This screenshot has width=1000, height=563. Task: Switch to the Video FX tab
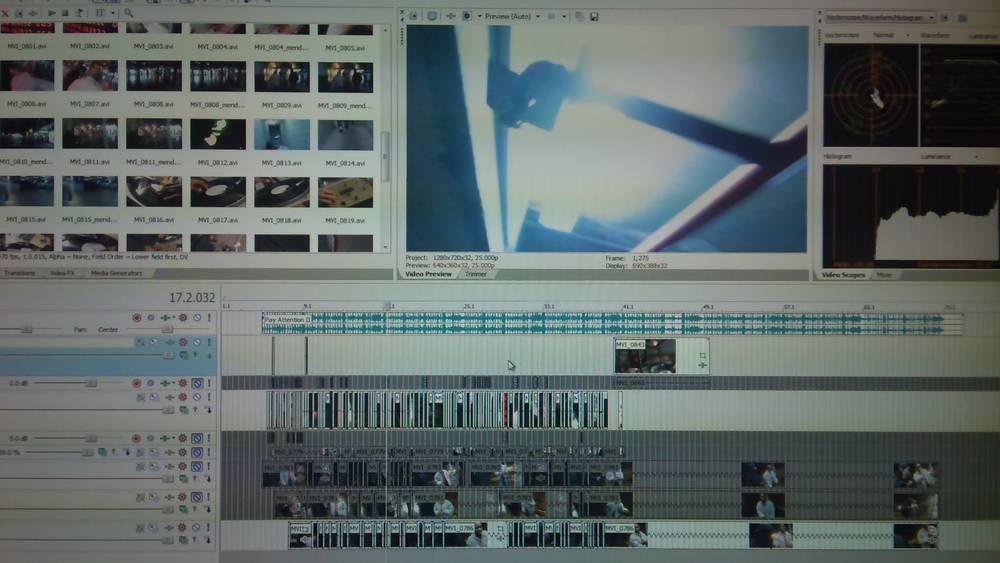(62, 273)
